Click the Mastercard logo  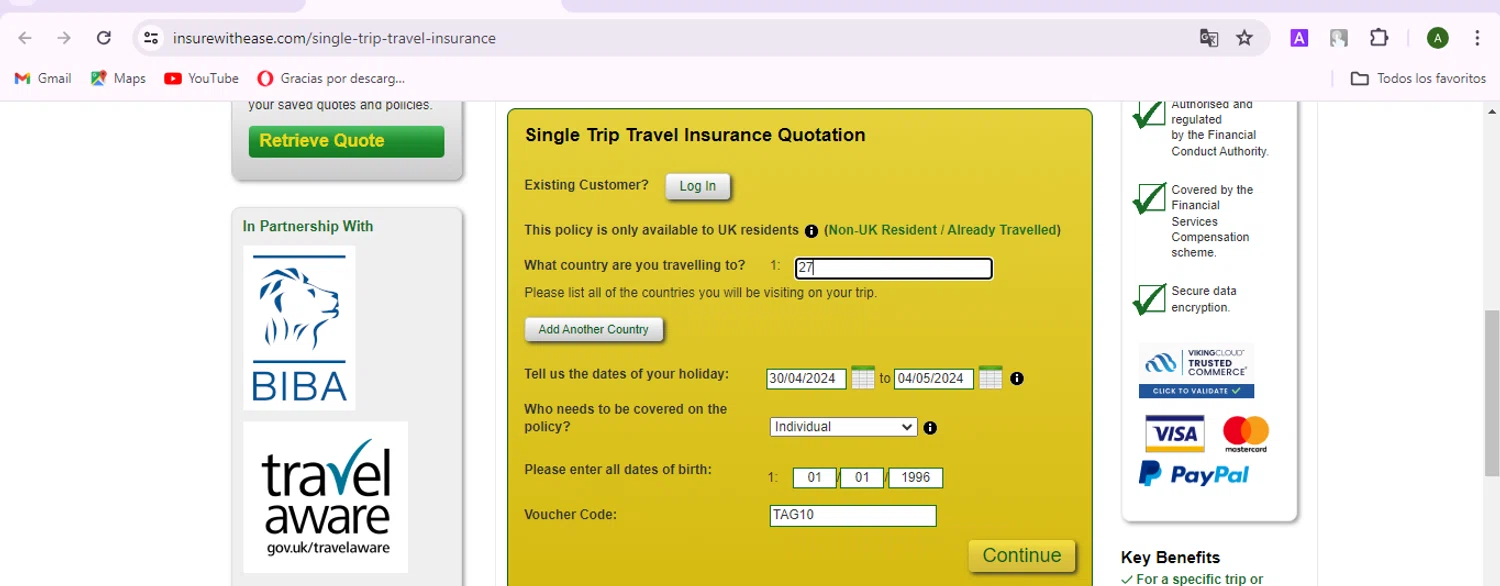point(1246,434)
